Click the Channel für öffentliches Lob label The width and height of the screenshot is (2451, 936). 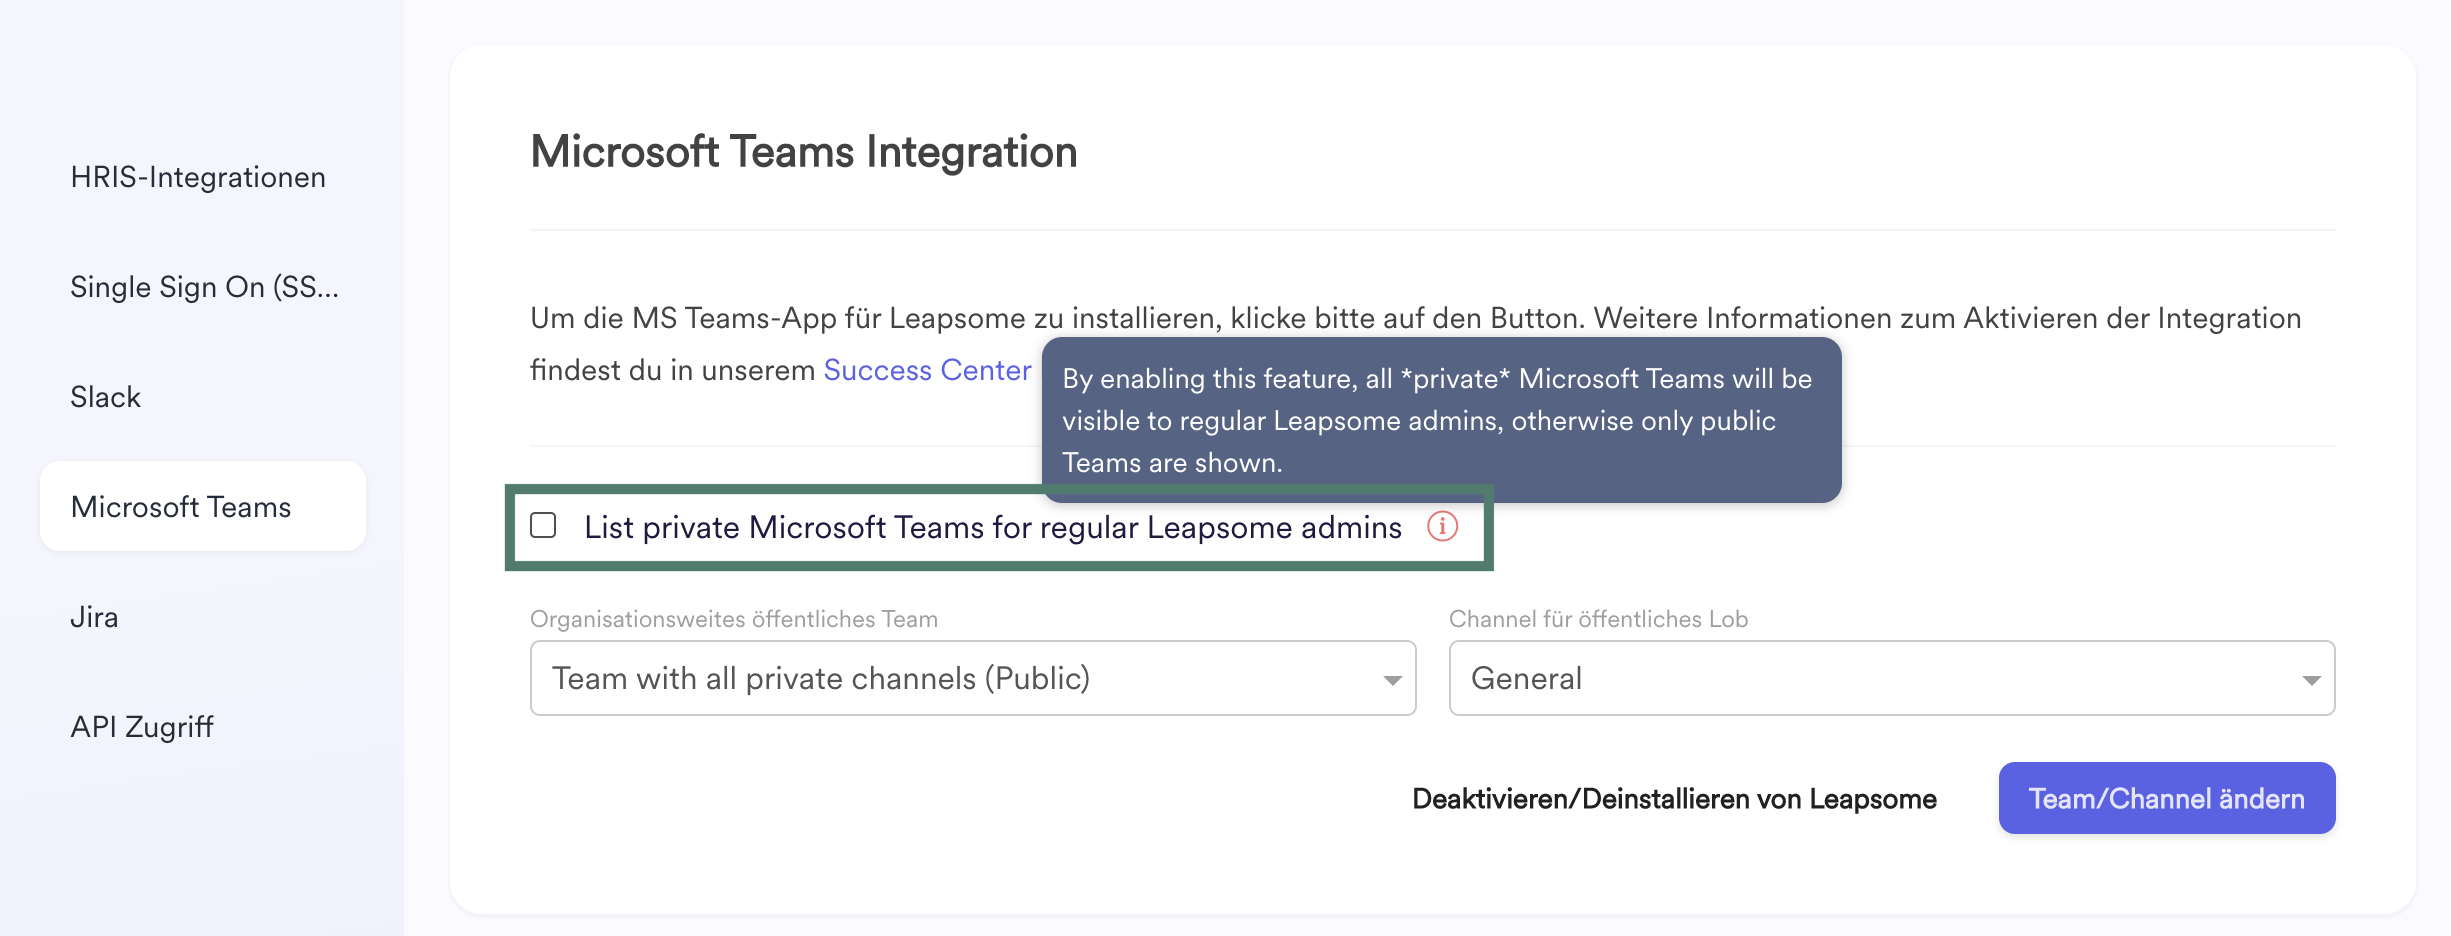point(1598,619)
